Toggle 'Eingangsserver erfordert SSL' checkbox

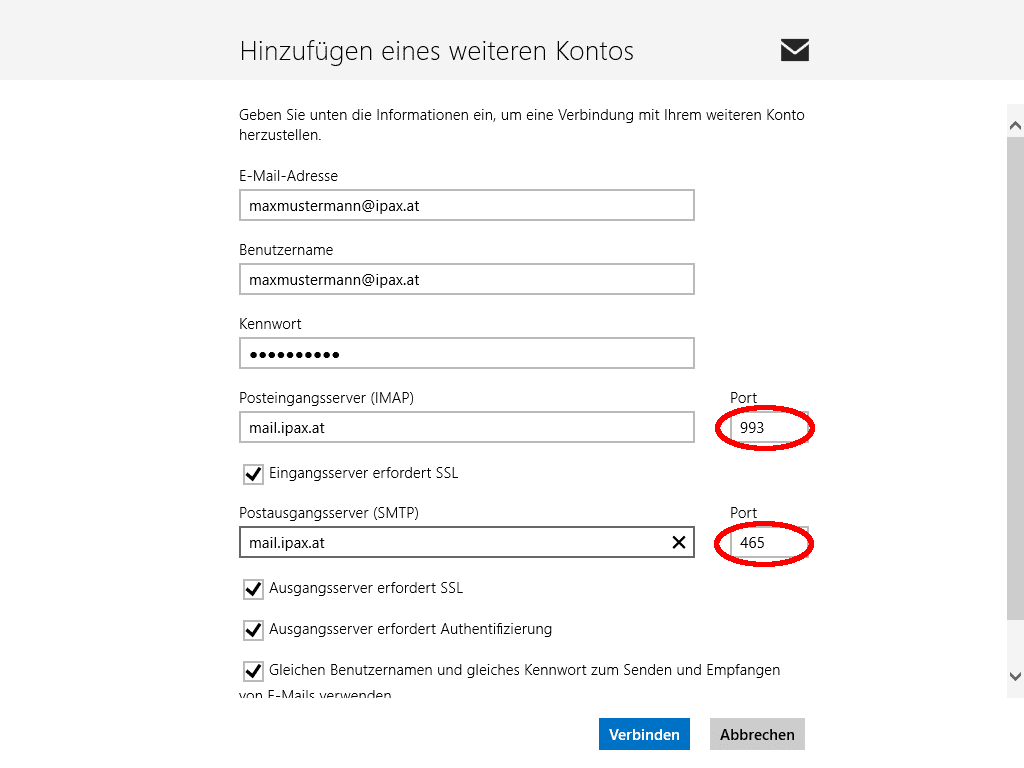coord(253,473)
